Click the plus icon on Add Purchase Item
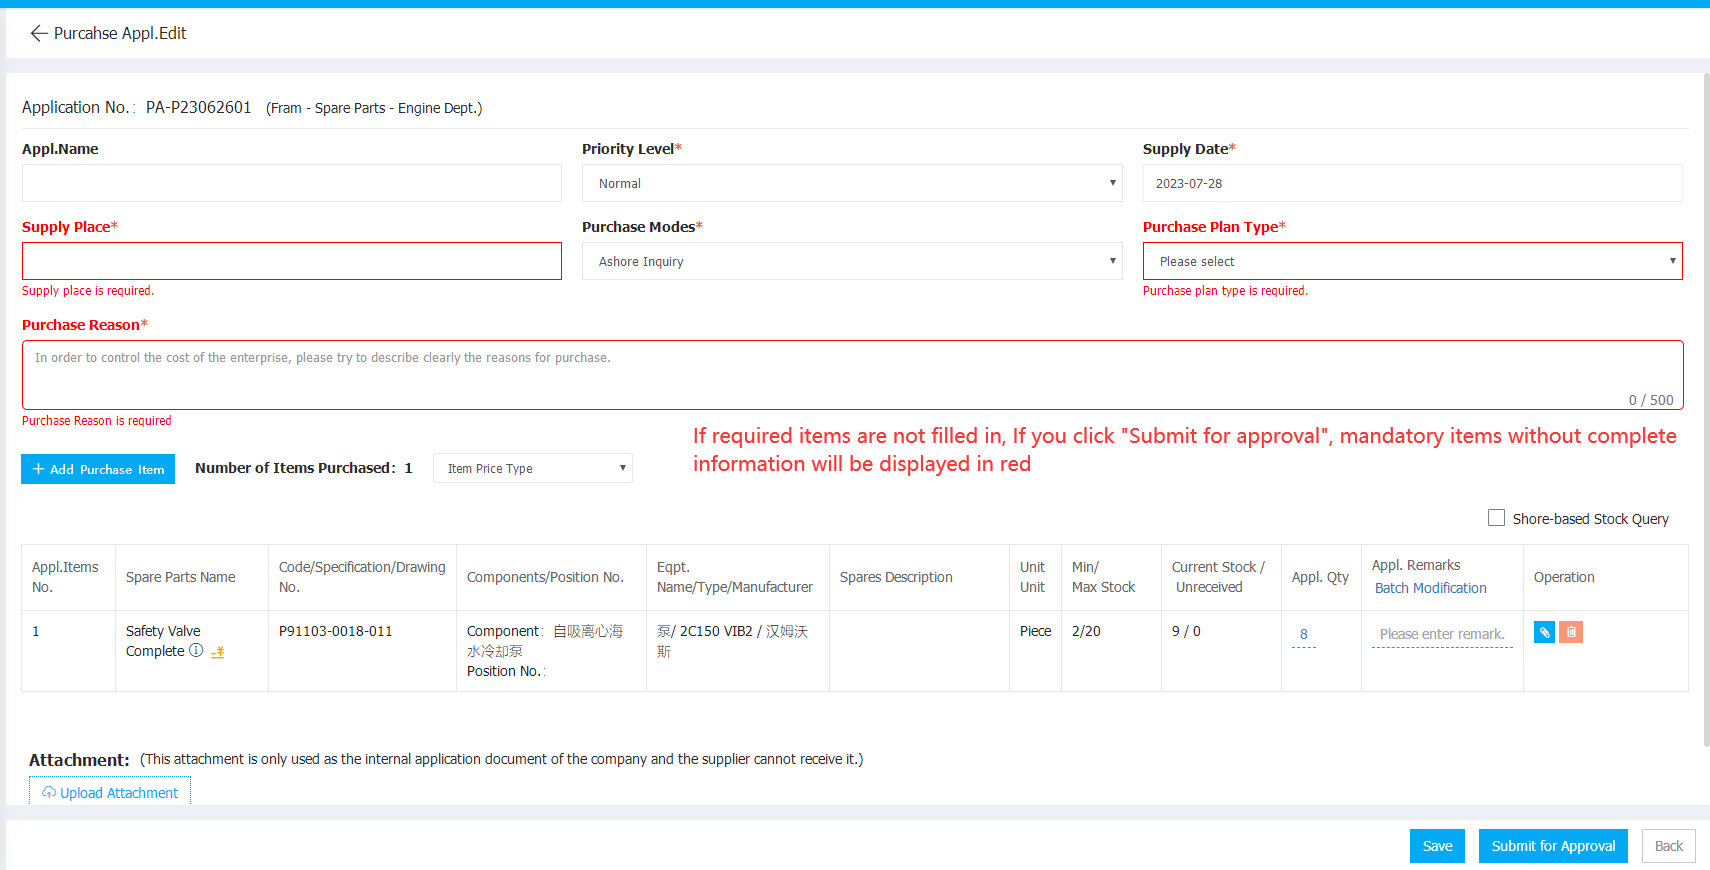This screenshot has height=870, width=1710. point(38,468)
